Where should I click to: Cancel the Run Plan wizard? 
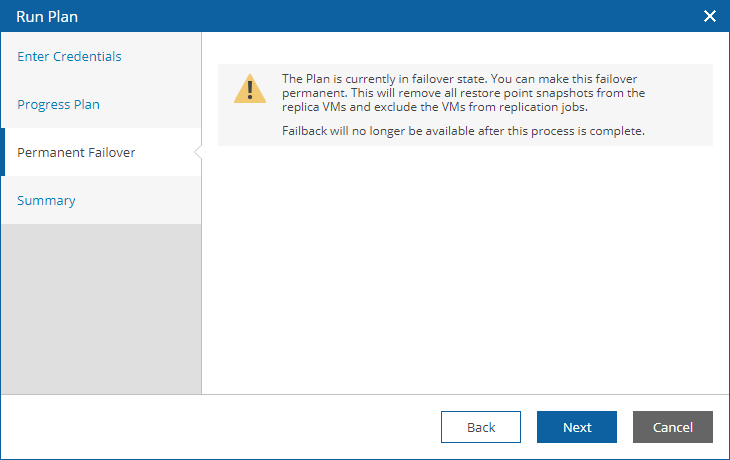(673, 427)
